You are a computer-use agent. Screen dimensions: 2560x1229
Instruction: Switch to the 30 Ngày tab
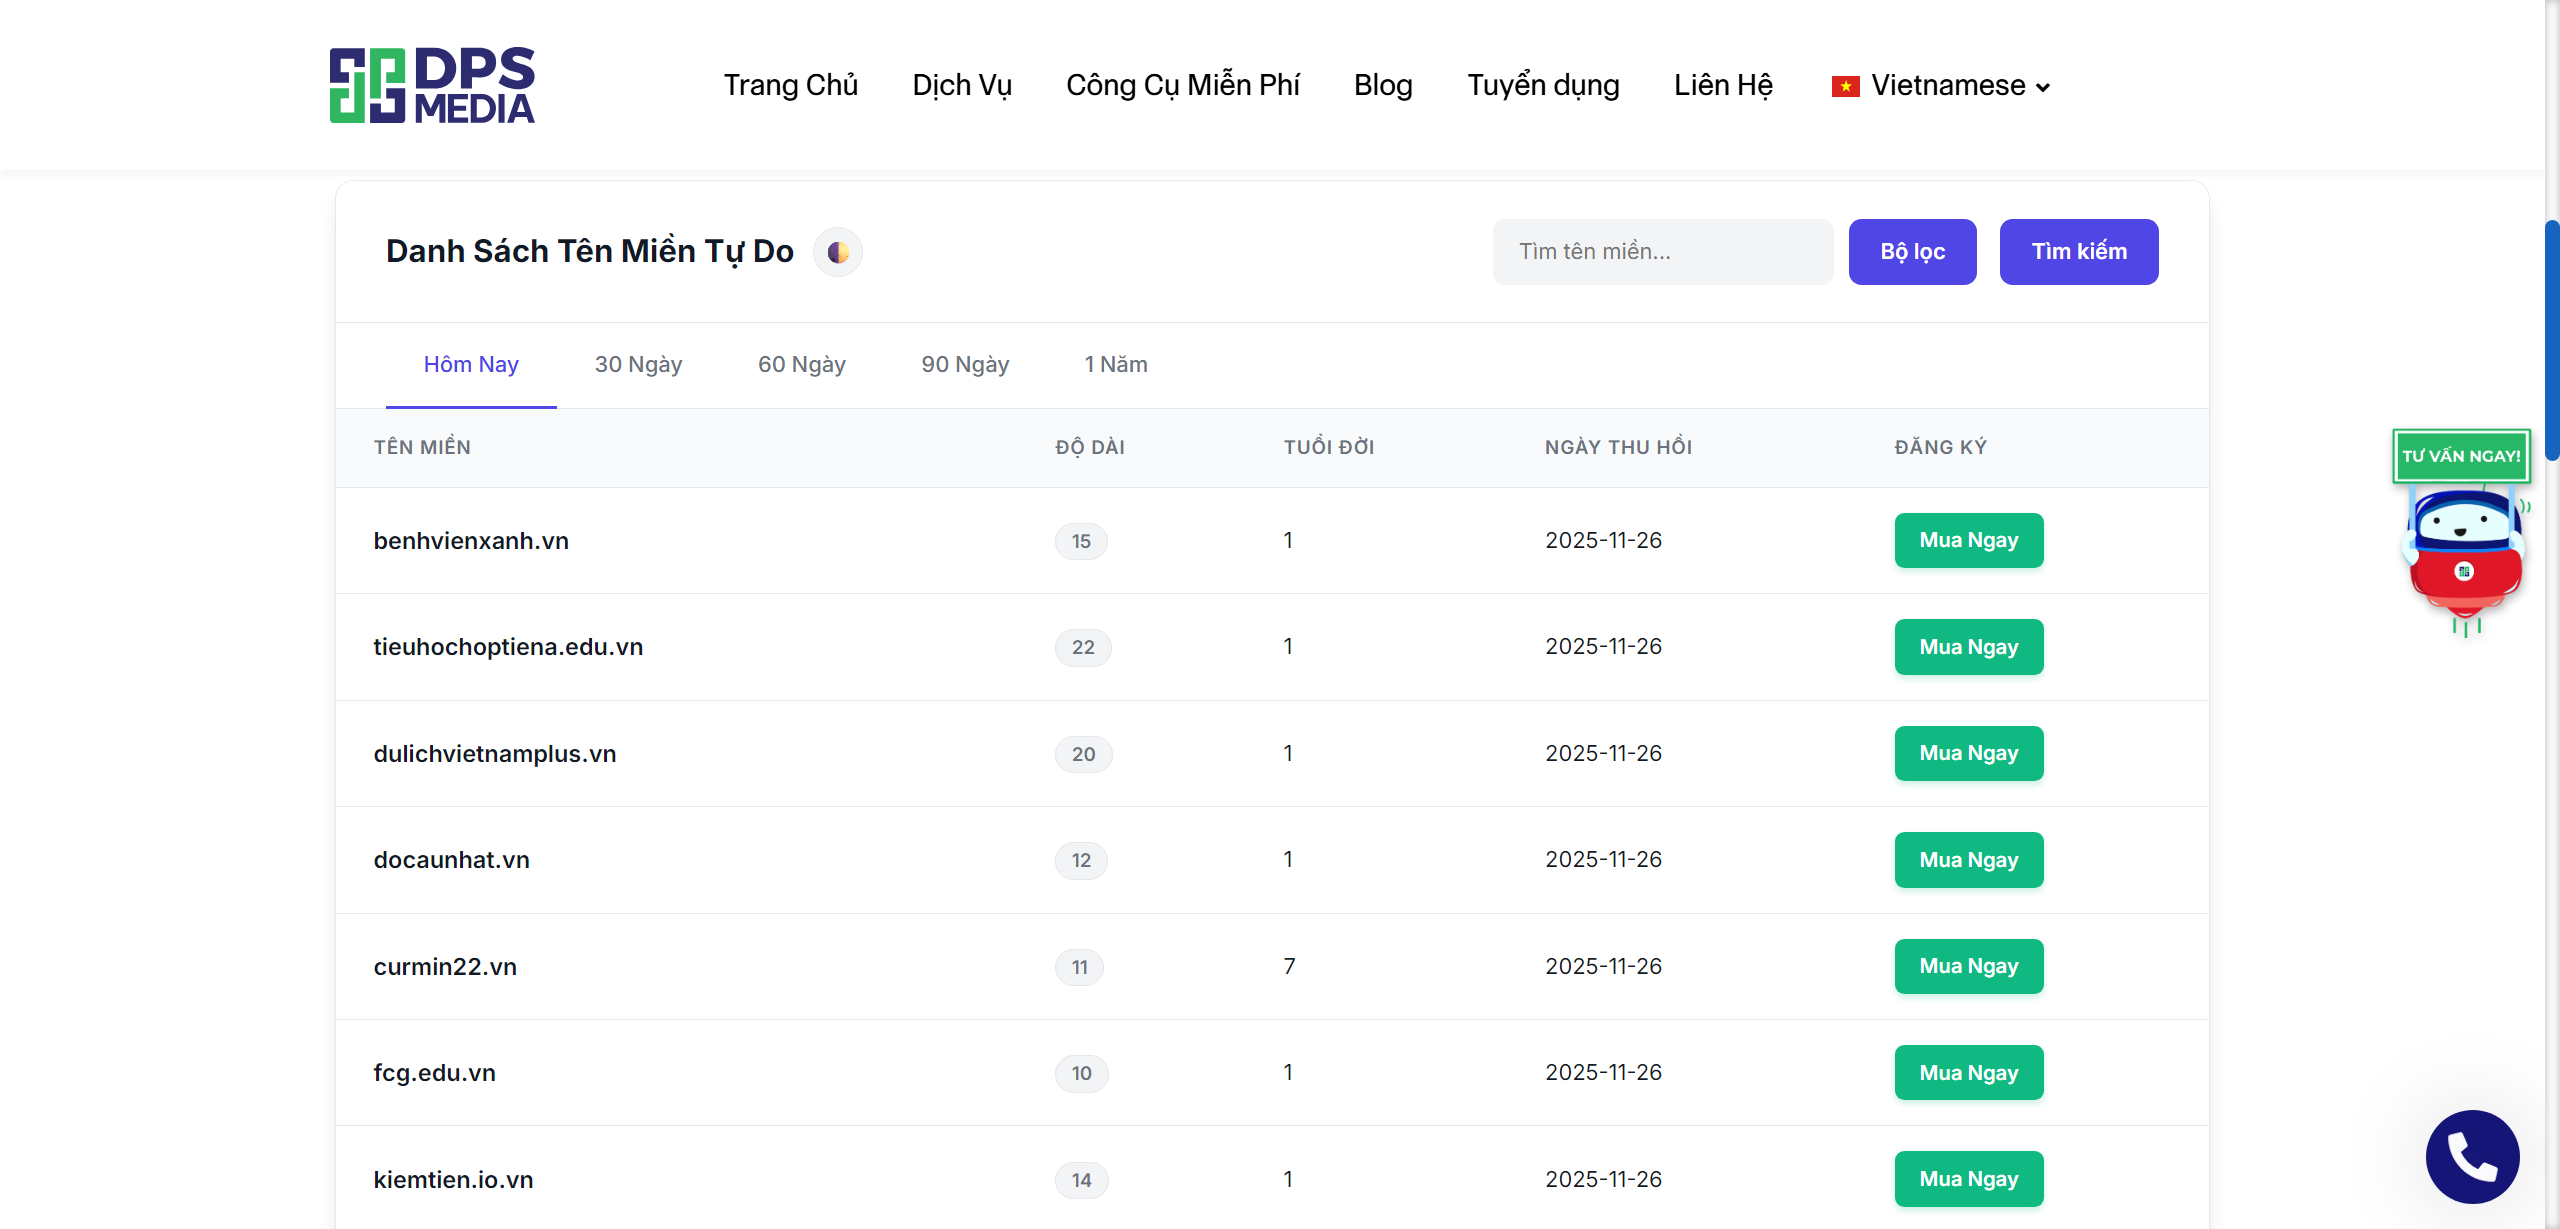(x=638, y=365)
